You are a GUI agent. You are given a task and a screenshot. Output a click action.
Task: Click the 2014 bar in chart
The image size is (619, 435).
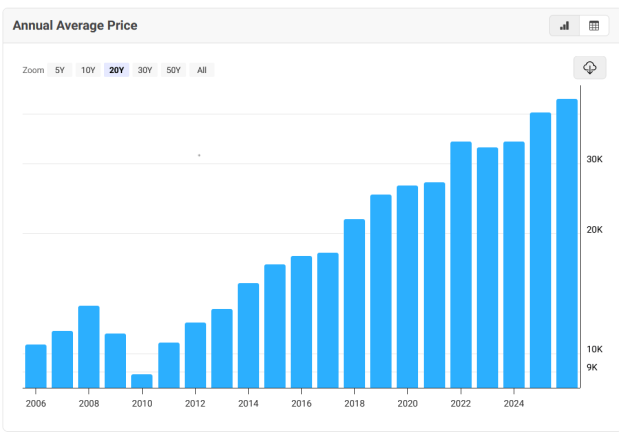[x=248, y=335]
